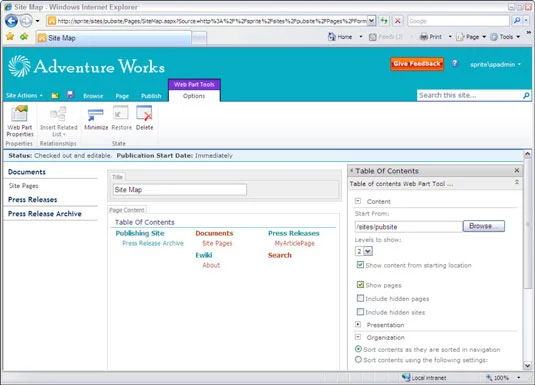Select the Site Map browser tab

click(113, 38)
